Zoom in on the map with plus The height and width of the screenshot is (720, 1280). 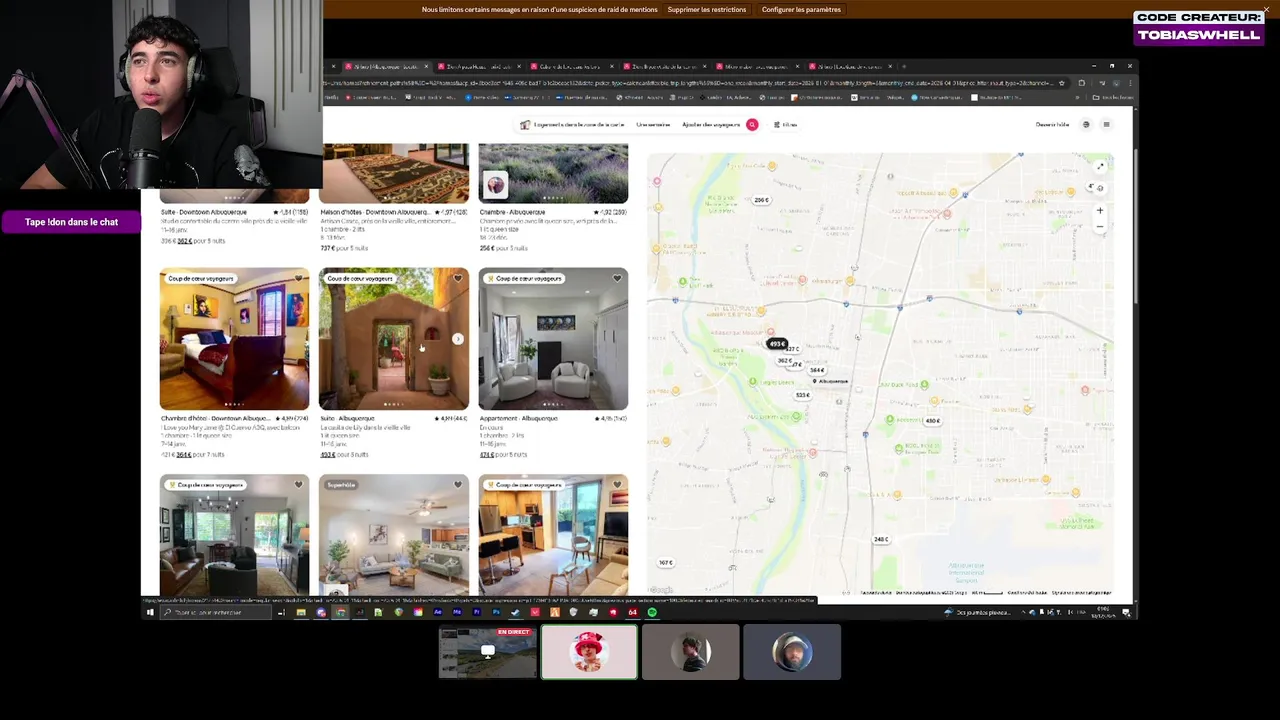coord(1100,211)
